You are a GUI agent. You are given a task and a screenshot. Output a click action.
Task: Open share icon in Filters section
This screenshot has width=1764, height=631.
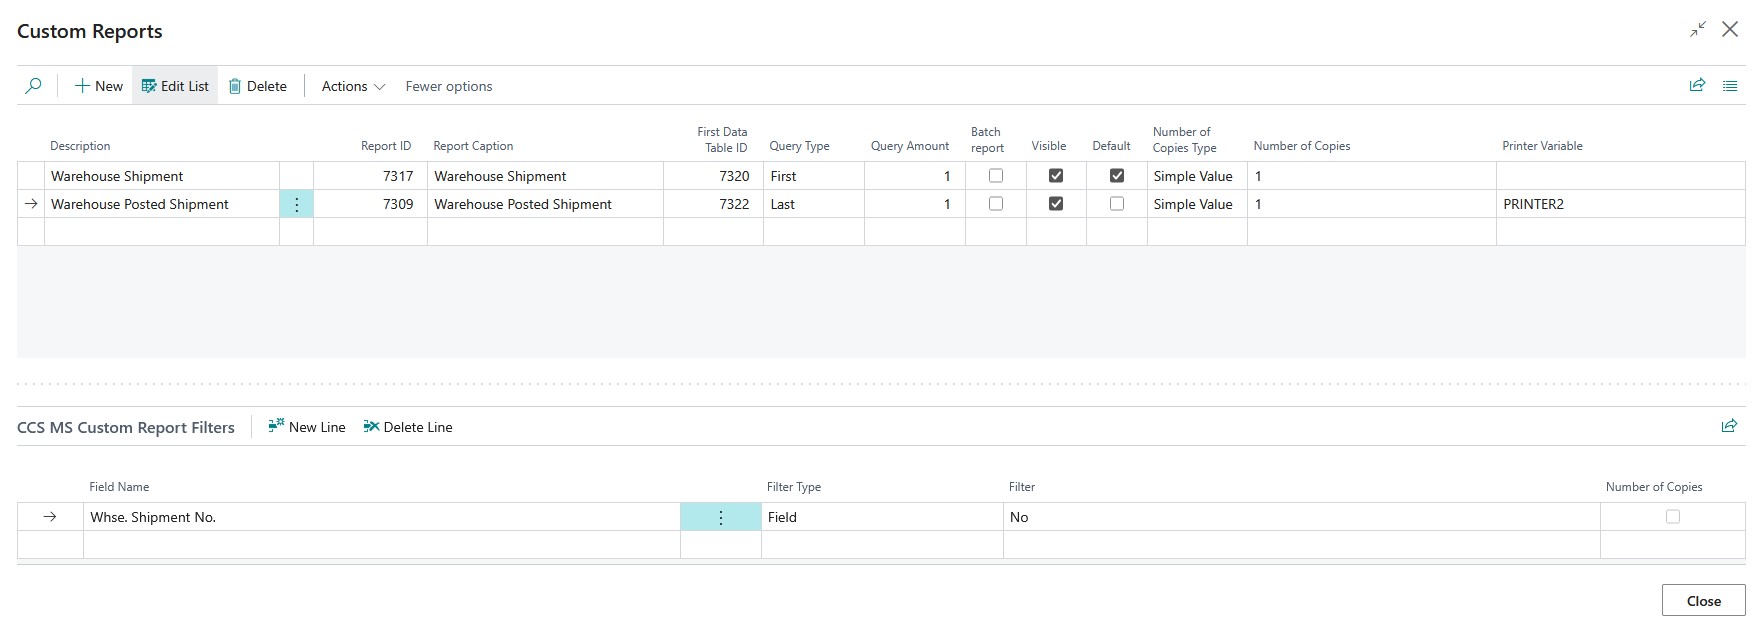[x=1729, y=426]
